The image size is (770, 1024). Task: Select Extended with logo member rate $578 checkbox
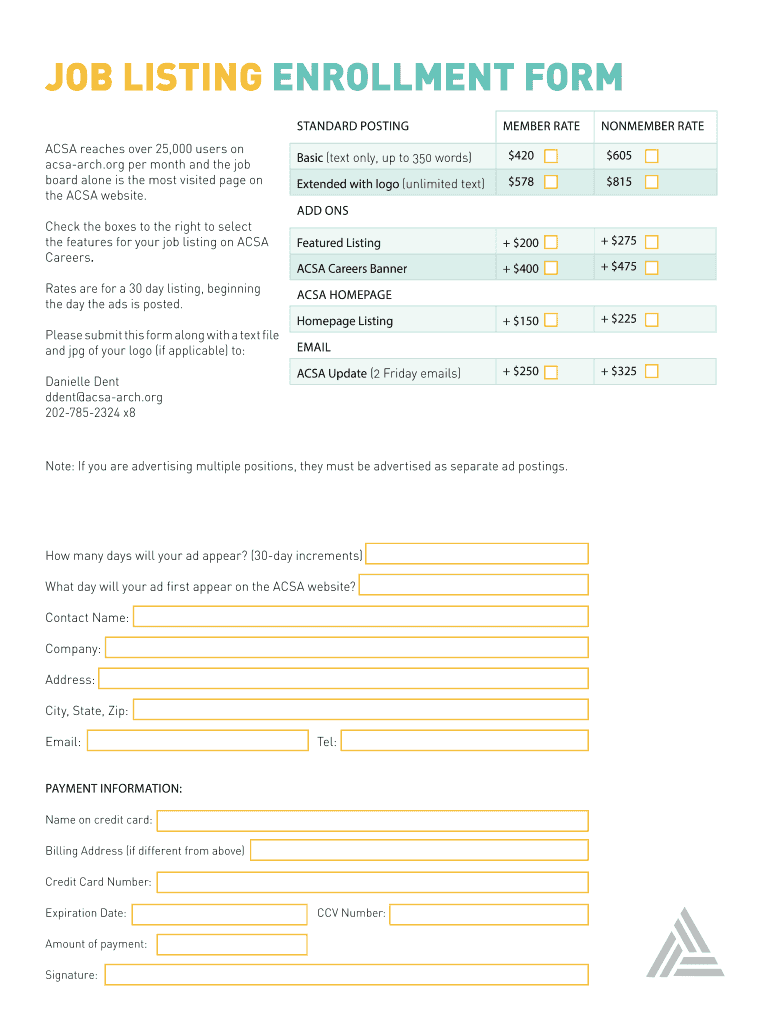tap(551, 182)
